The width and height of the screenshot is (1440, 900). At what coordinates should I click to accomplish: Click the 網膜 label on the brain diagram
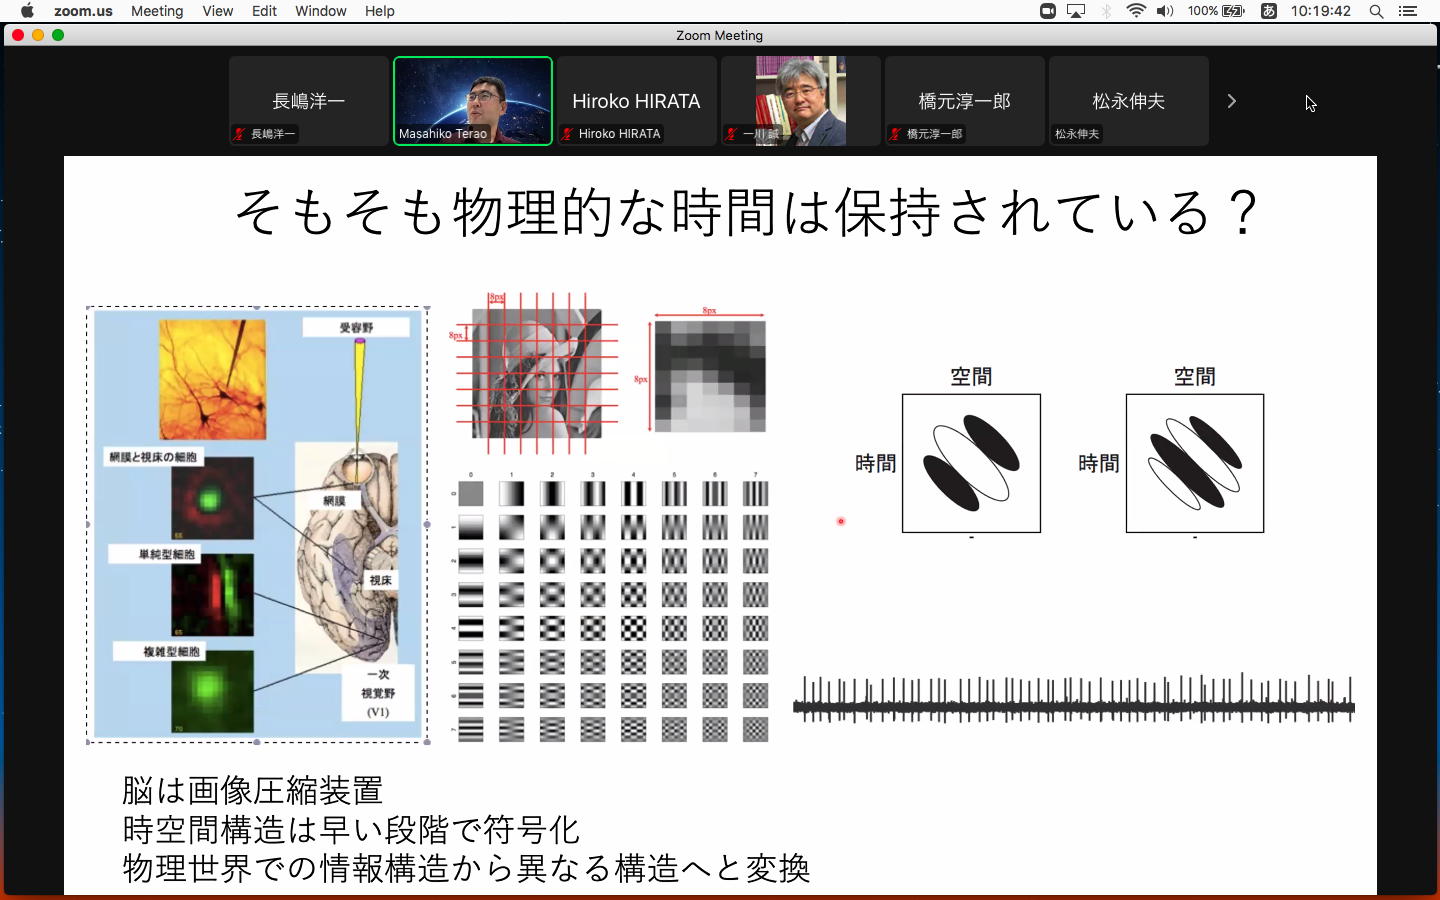tap(335, 500)
